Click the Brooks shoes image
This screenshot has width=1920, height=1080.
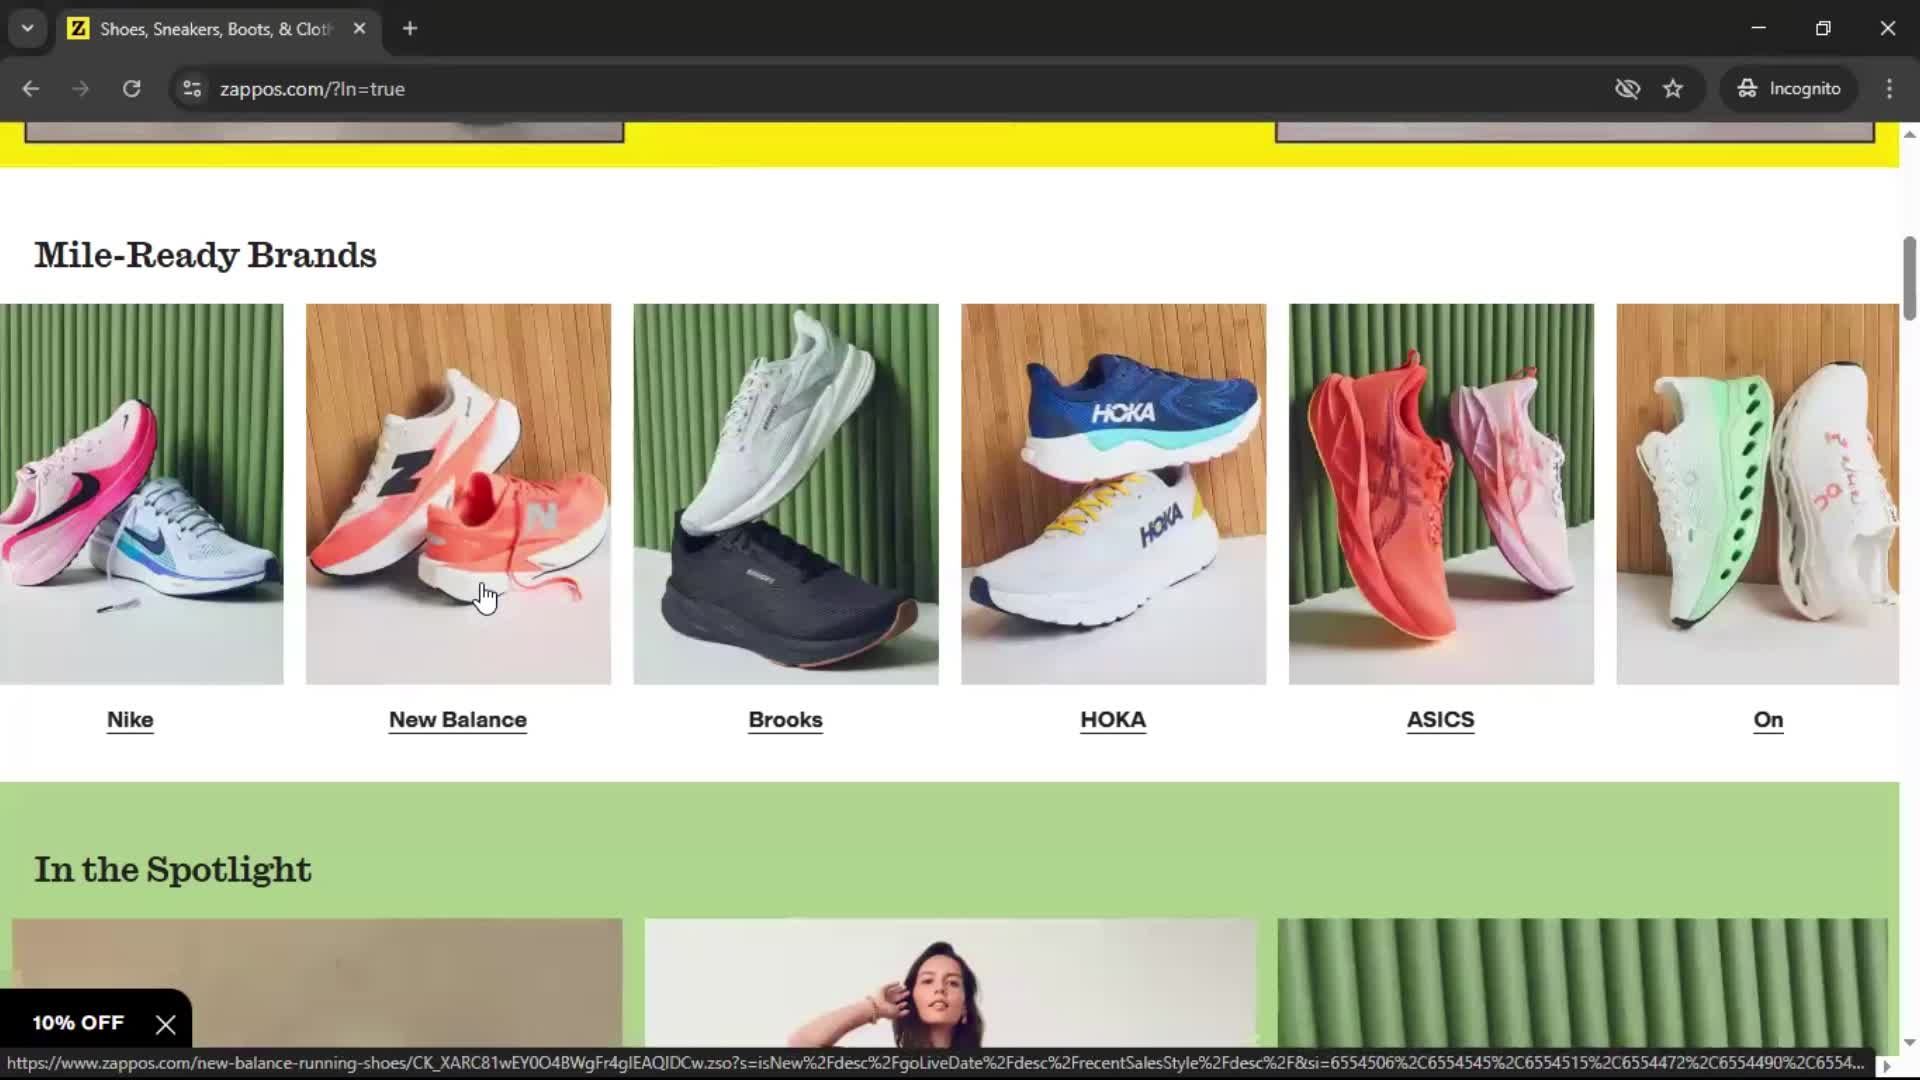786,494
